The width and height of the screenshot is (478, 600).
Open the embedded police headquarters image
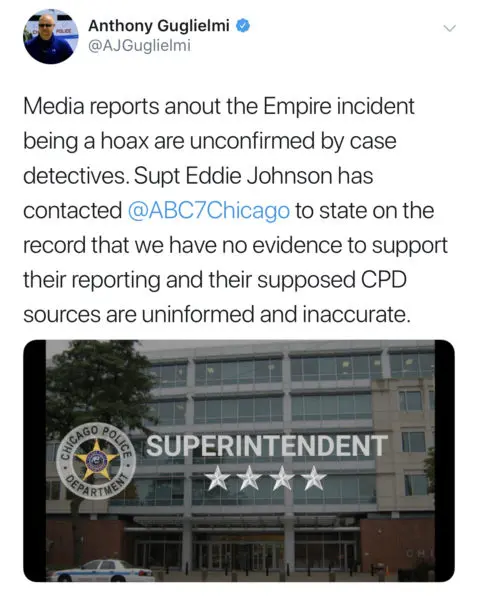tap(239, 461)
